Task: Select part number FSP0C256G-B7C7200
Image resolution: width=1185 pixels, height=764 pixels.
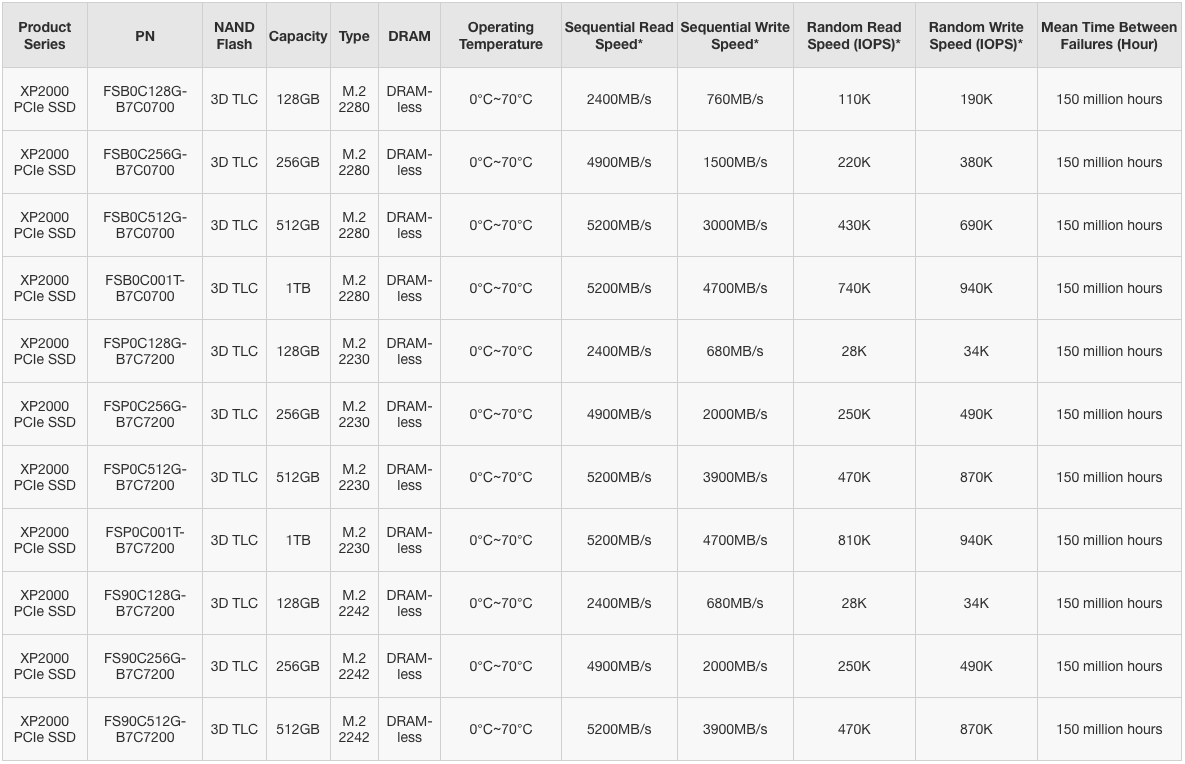Action: 145,414
